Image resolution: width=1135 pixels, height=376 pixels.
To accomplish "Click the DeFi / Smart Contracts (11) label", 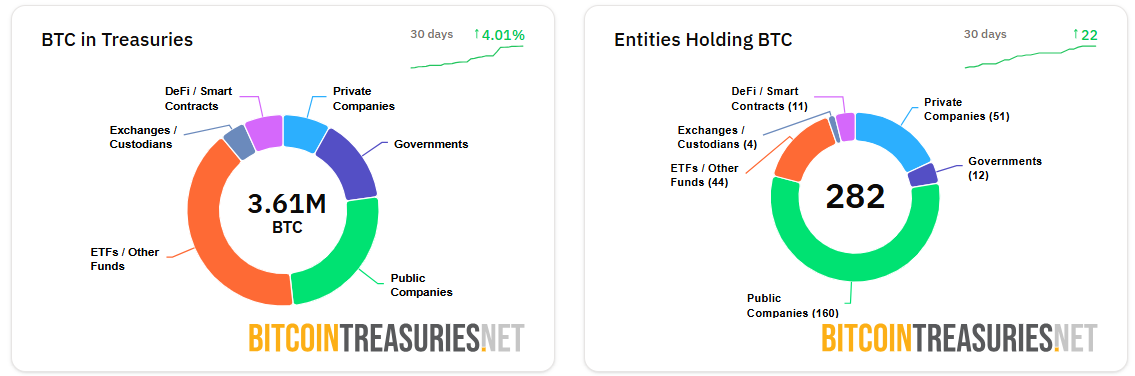I will pos(765,99).
